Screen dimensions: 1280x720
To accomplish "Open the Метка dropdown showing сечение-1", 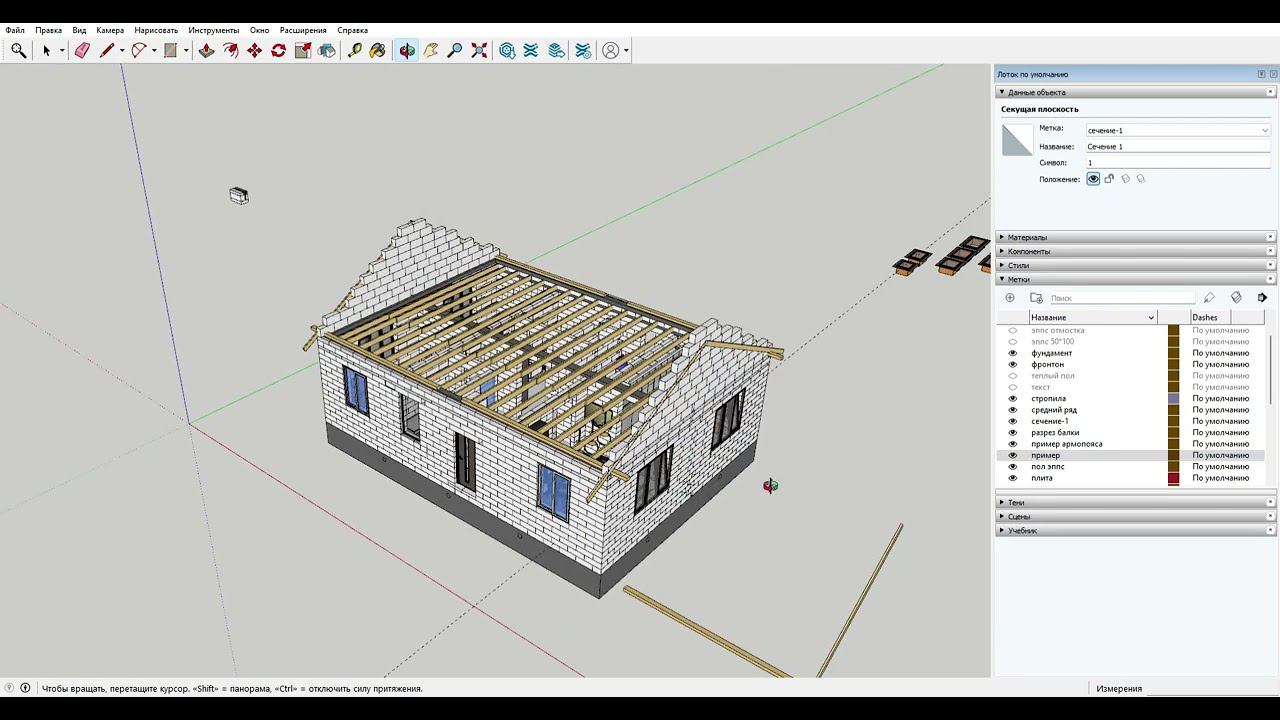I will (1177, 130).
